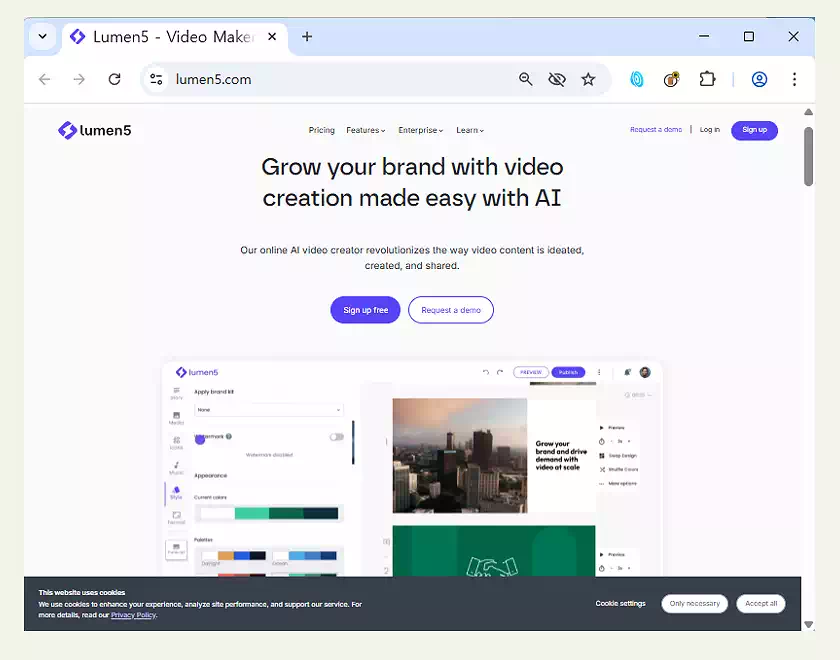Click the Sign up free button
The height and width of the screenshot is (660, 840).
click(x=365, y=310)
